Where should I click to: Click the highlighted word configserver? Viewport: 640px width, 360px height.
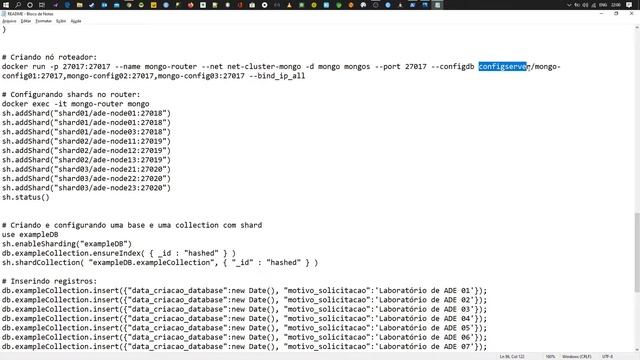click(x=504, y=67)
